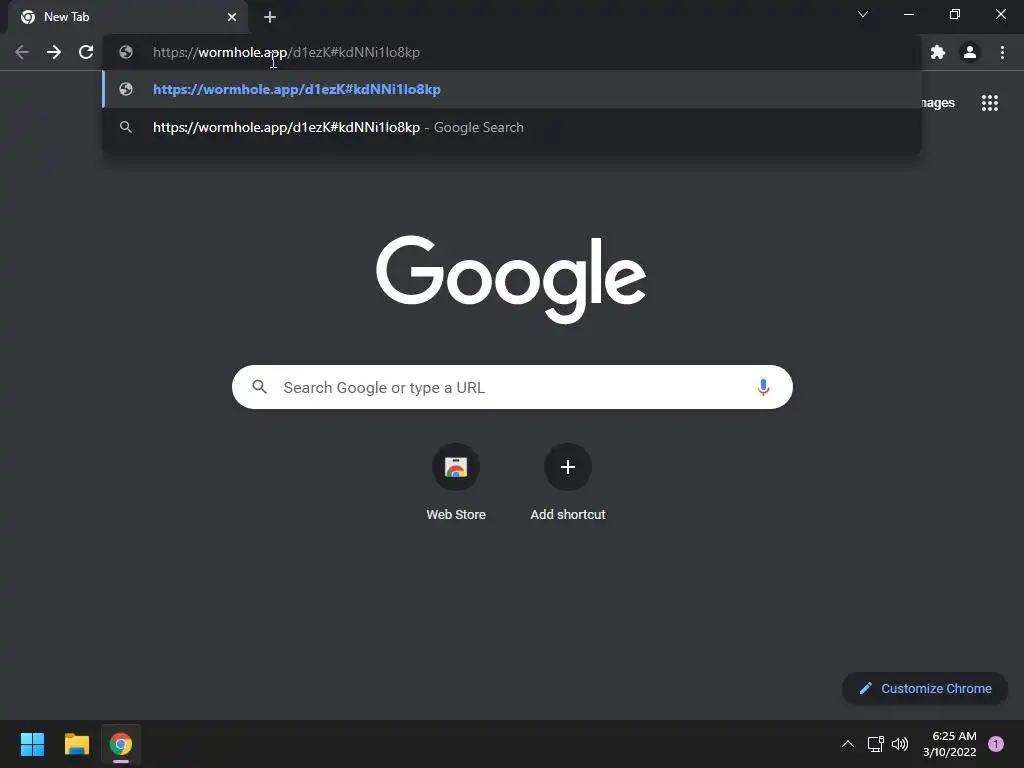Click the Google logo
The height and width of the screenshot is (768, 1024).
coord(511,279)
